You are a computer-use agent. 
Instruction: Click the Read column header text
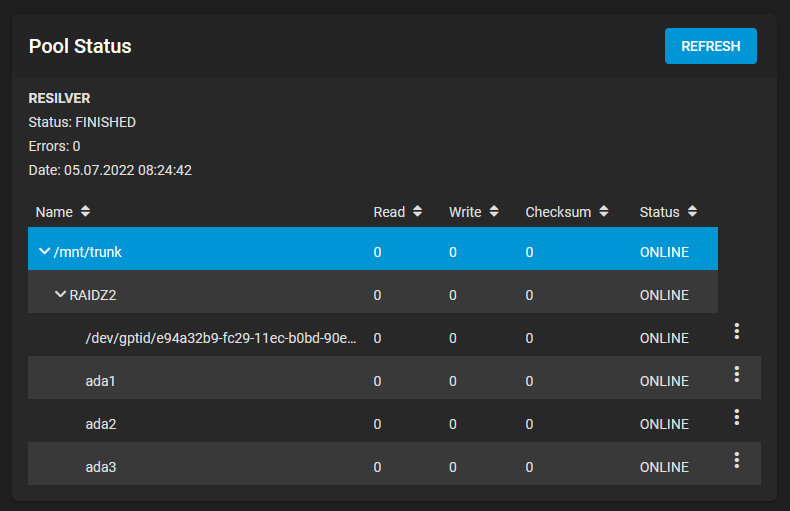coord(389,212)
